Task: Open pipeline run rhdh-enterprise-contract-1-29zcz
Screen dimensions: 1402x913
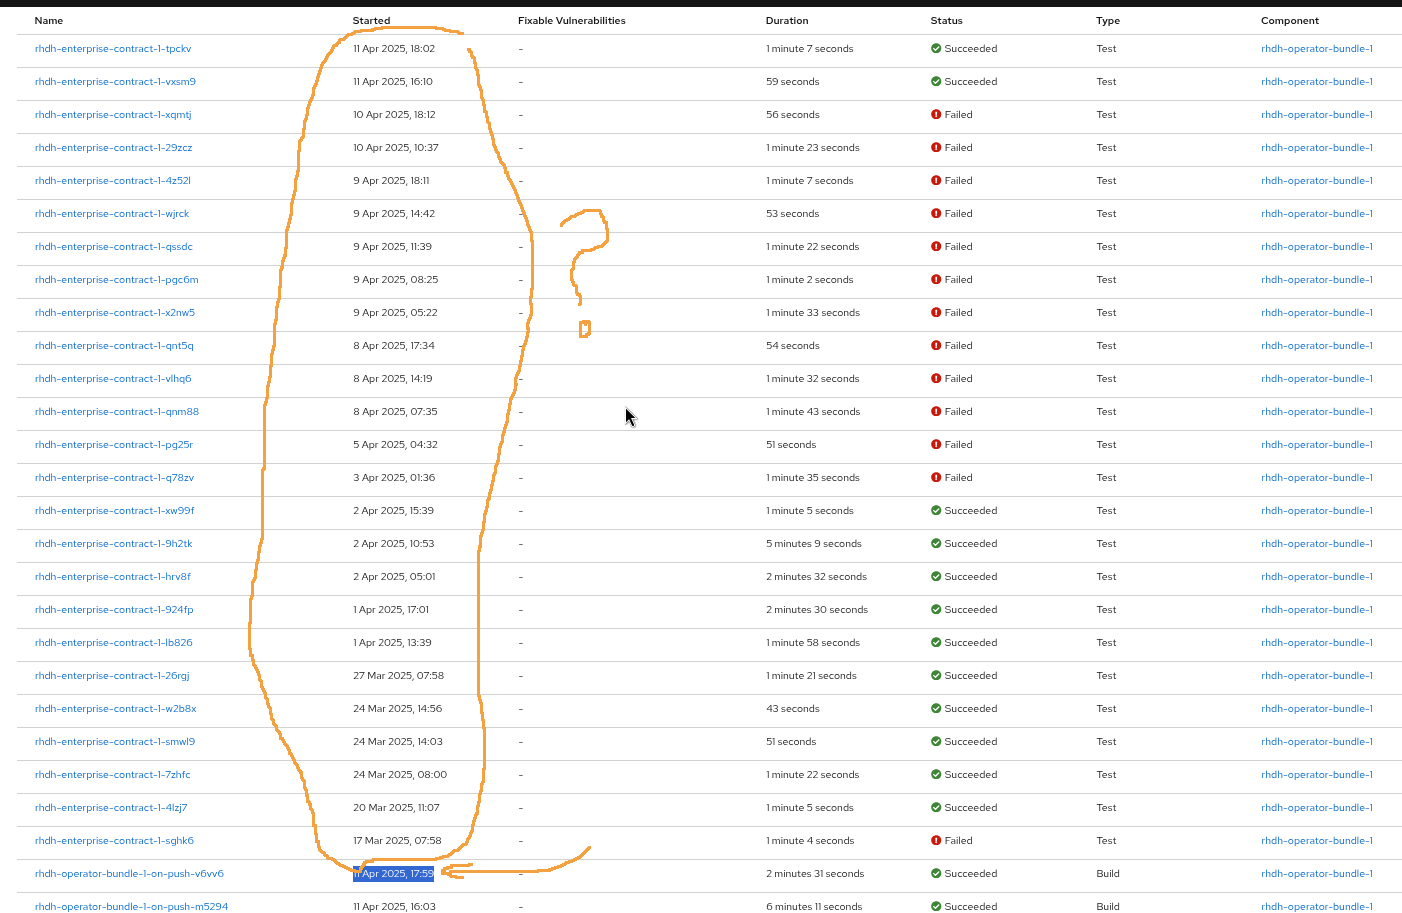Action: 114,147
